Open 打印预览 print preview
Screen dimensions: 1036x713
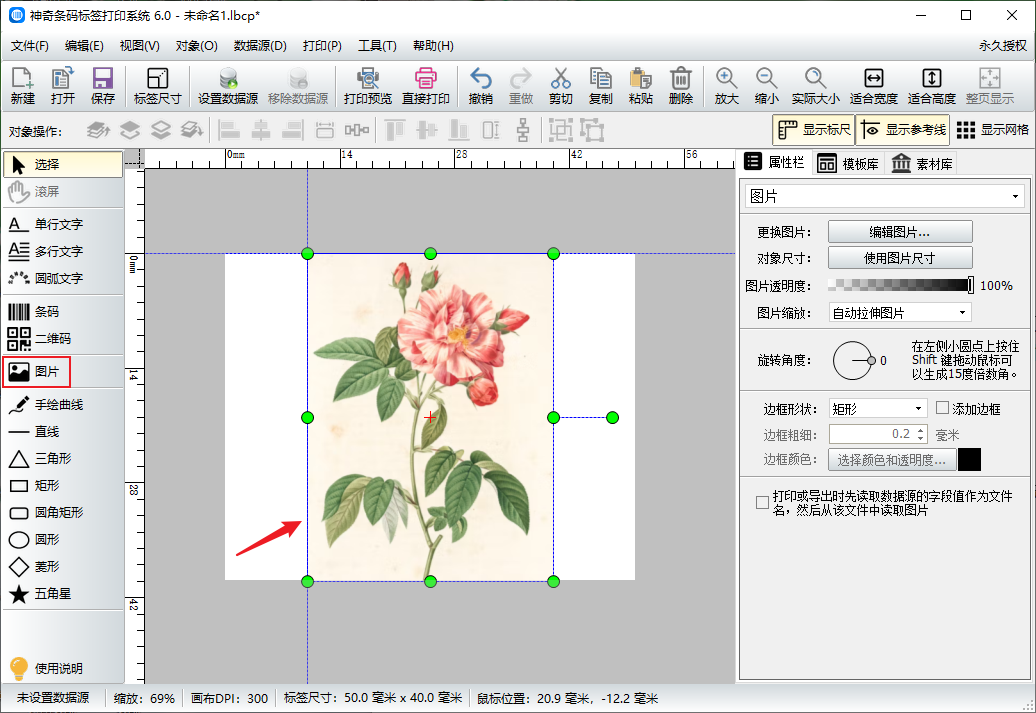pyautogui.click(x=367, y=86)
